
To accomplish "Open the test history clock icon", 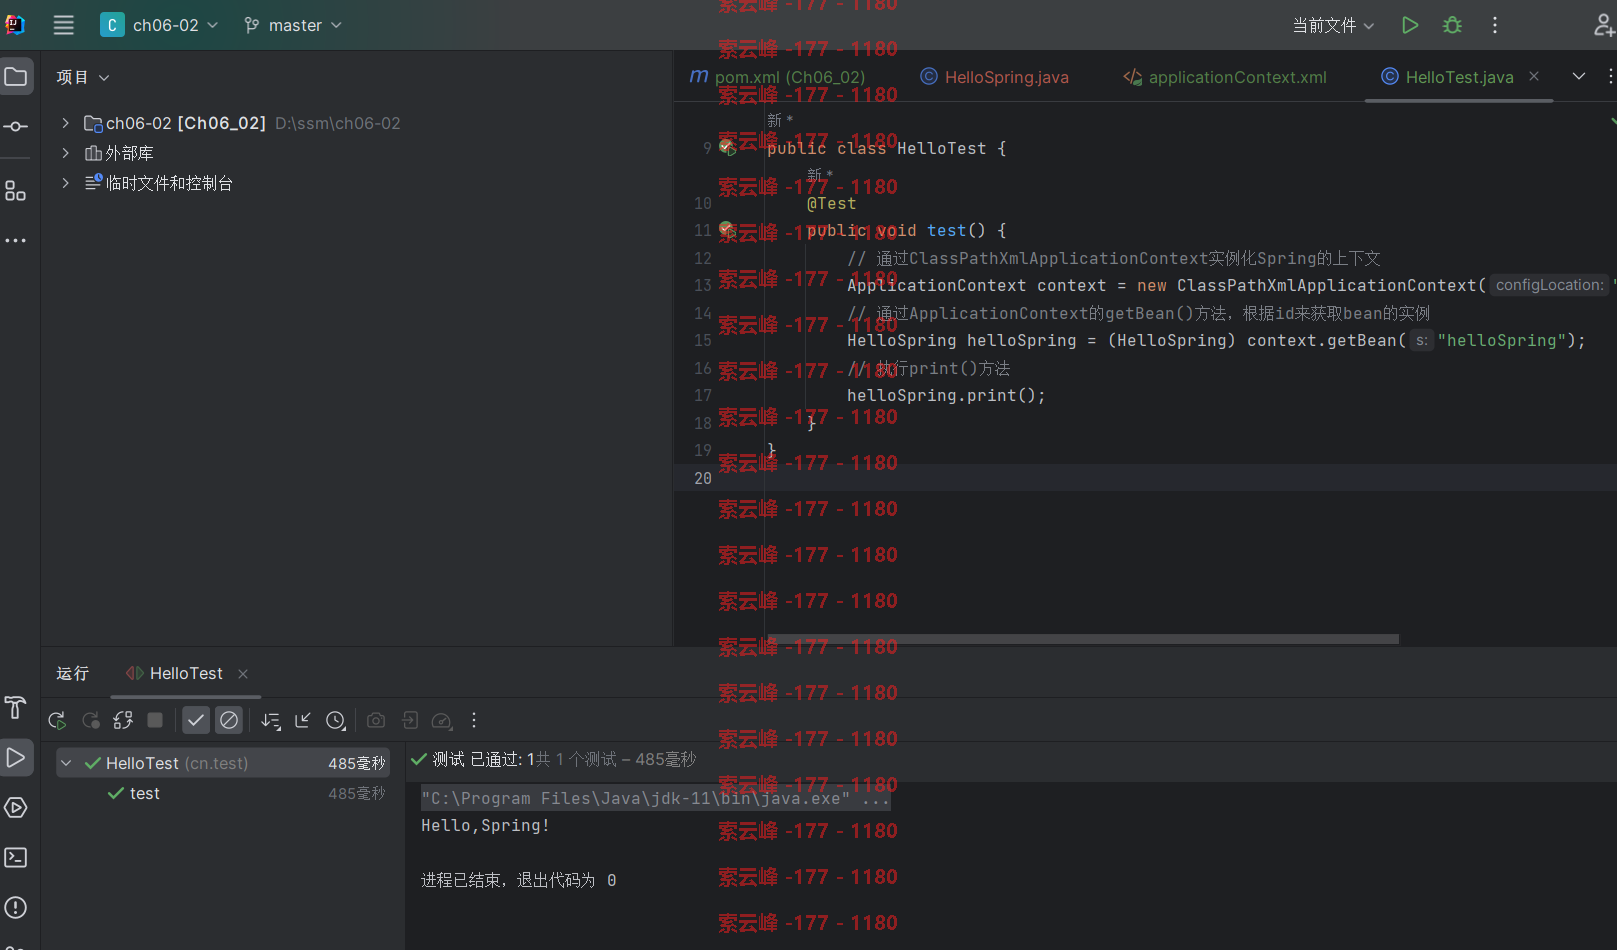I will tap(336, 720).
